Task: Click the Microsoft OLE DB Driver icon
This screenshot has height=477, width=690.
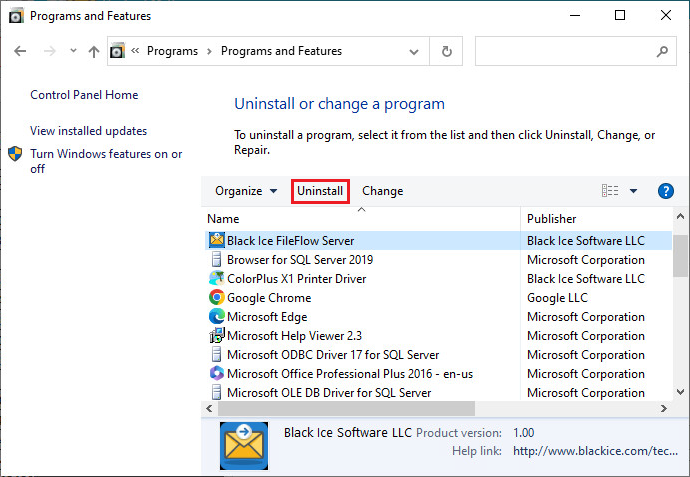Action: [217, 392]
